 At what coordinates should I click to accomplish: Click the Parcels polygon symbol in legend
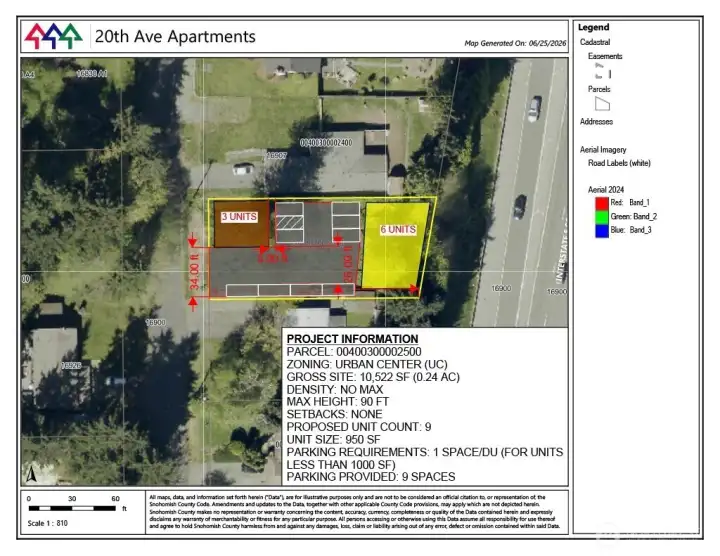tap(602, 104)
